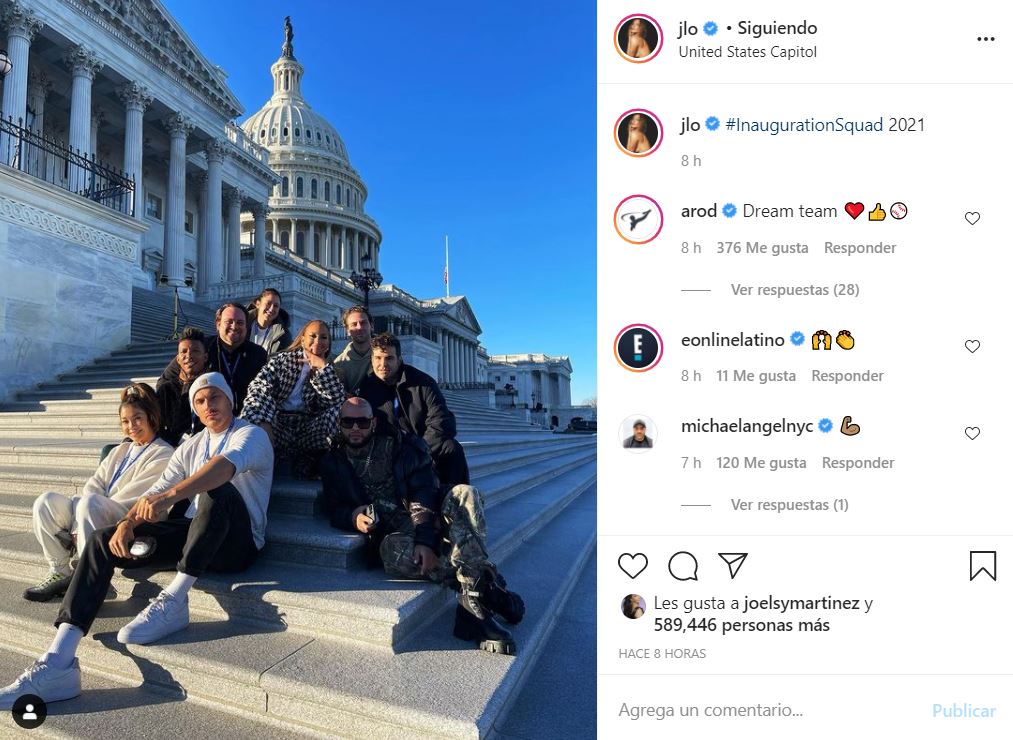Viewport: 1013px width, 740px height.
Task: Expand Ver respuestas (28) under arod
Action: [795, 290]
